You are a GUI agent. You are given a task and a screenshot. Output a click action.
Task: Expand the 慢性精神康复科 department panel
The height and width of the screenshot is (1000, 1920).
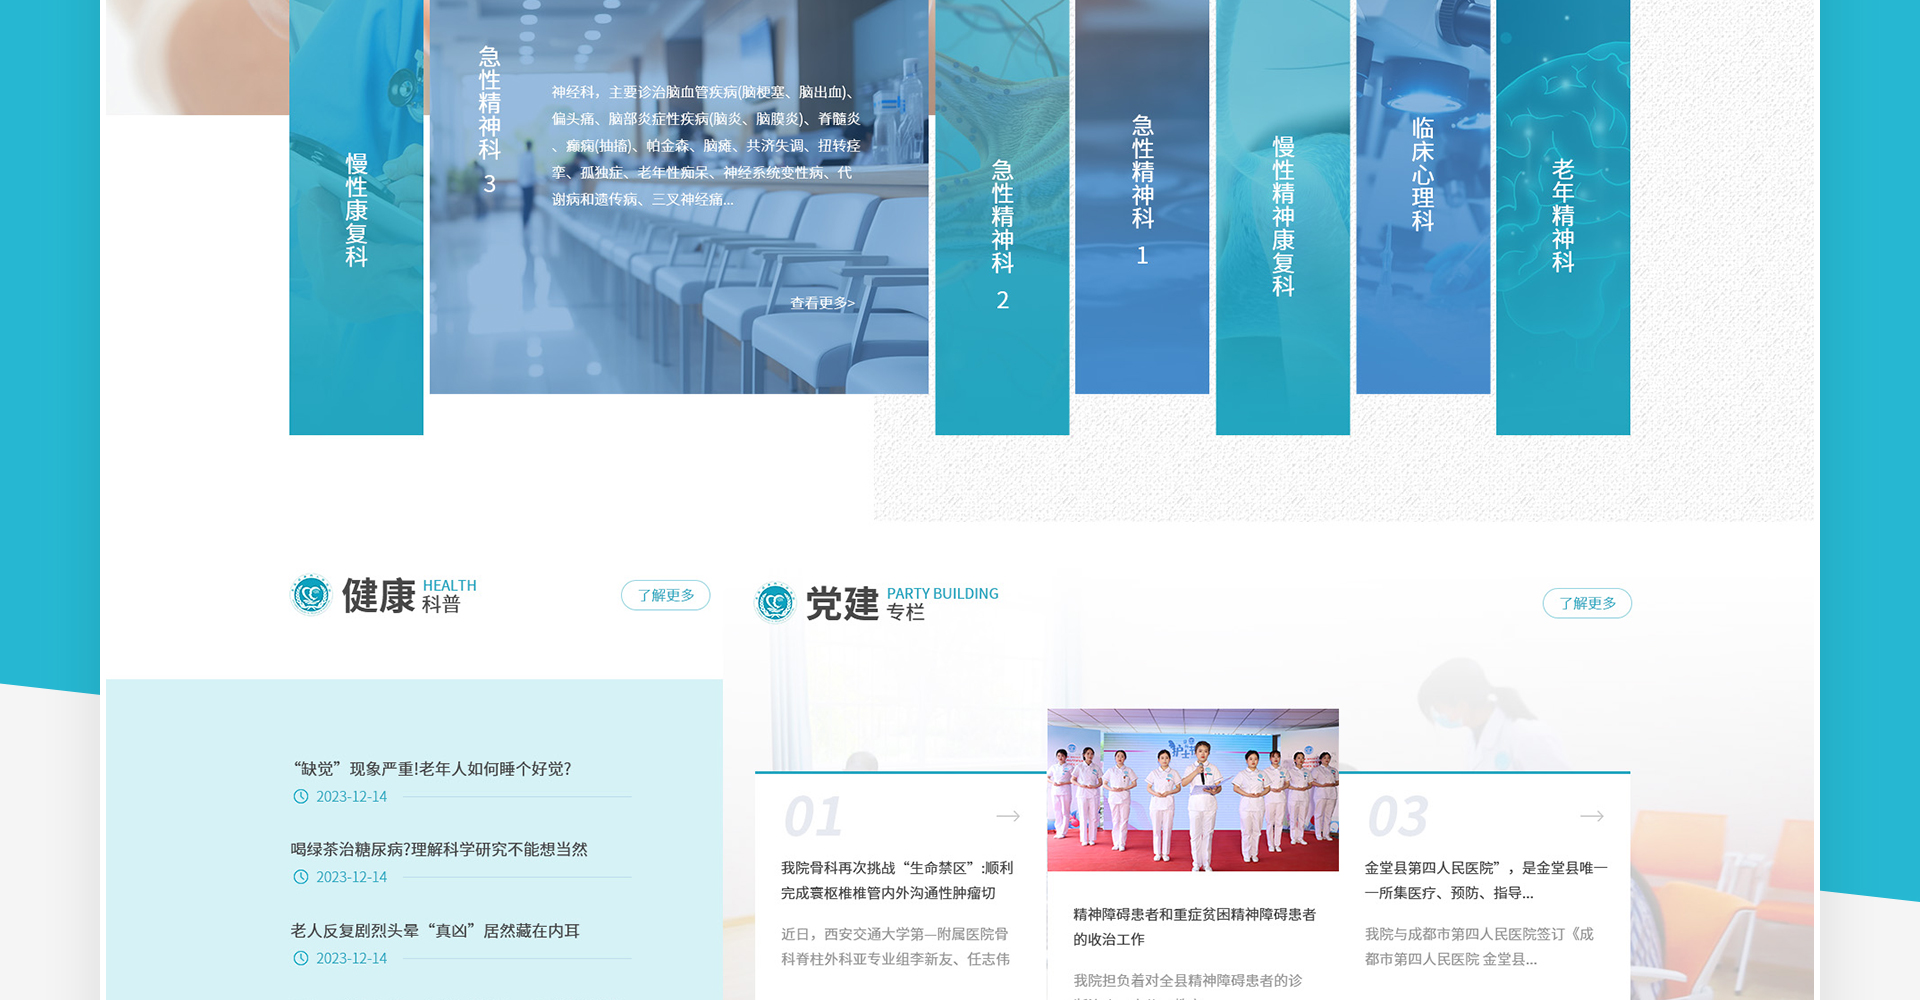[x=1283, y=216]
